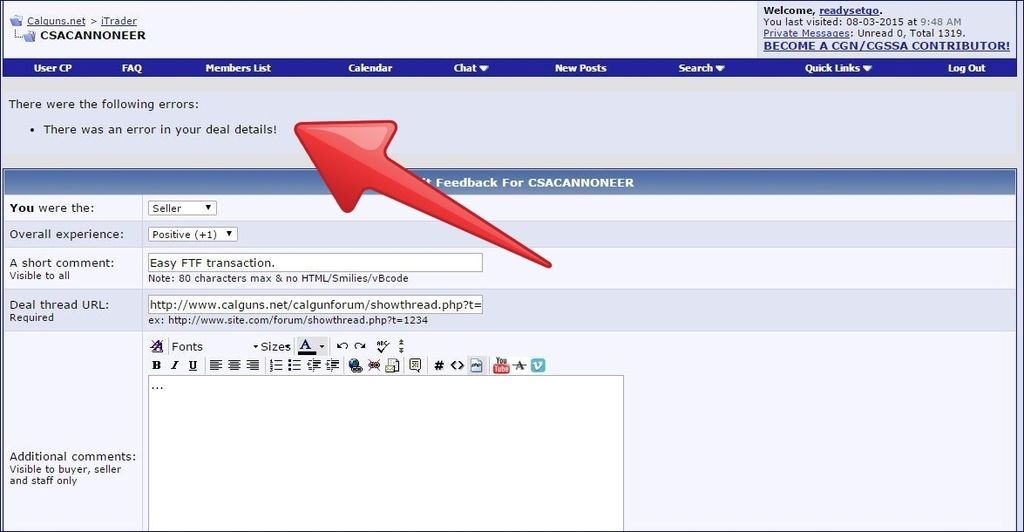Image resolution: width=1024 pixels, height=532 pixels.
Task: Click the iTrader breadcrumb link
Action: pos(119,21)
